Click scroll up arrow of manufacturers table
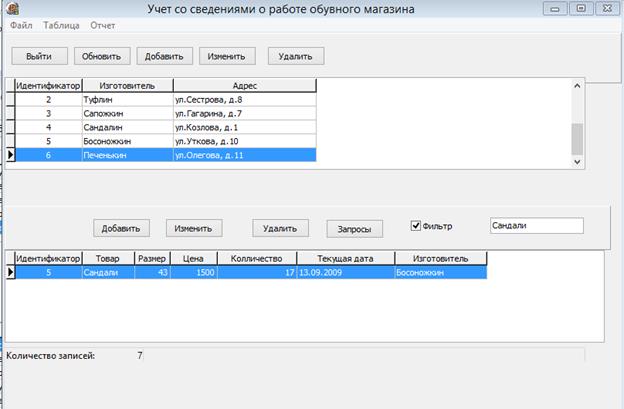624x409 pixels. click(x=577, y=86)
